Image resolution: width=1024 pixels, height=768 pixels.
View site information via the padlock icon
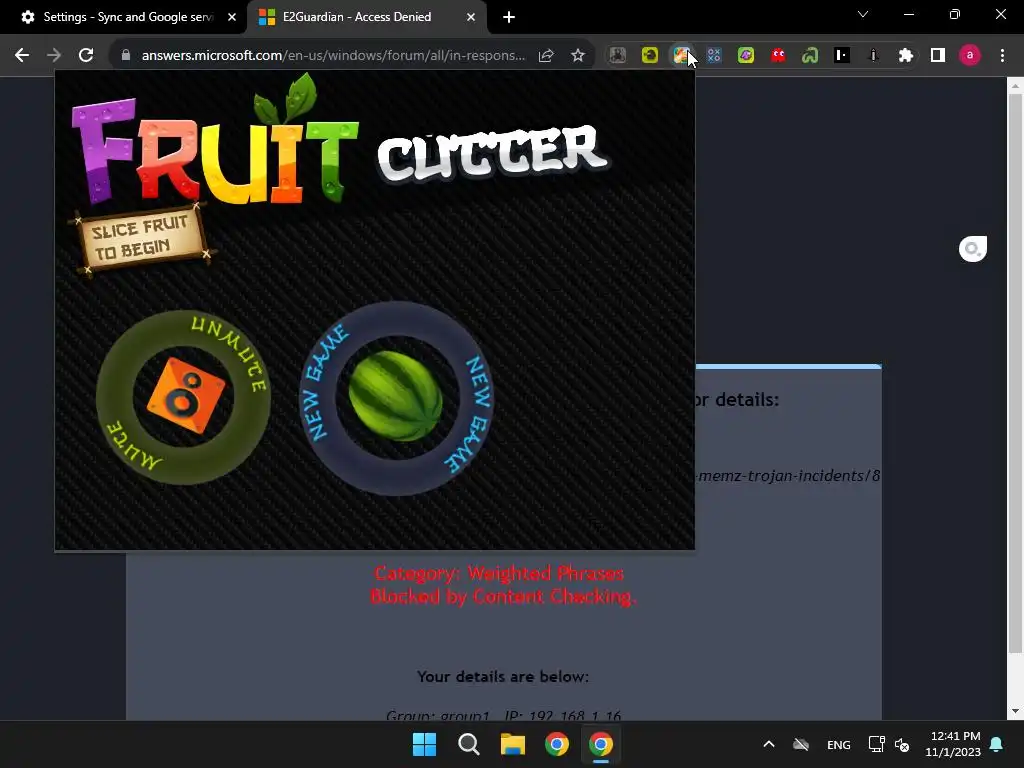point(126,56)
